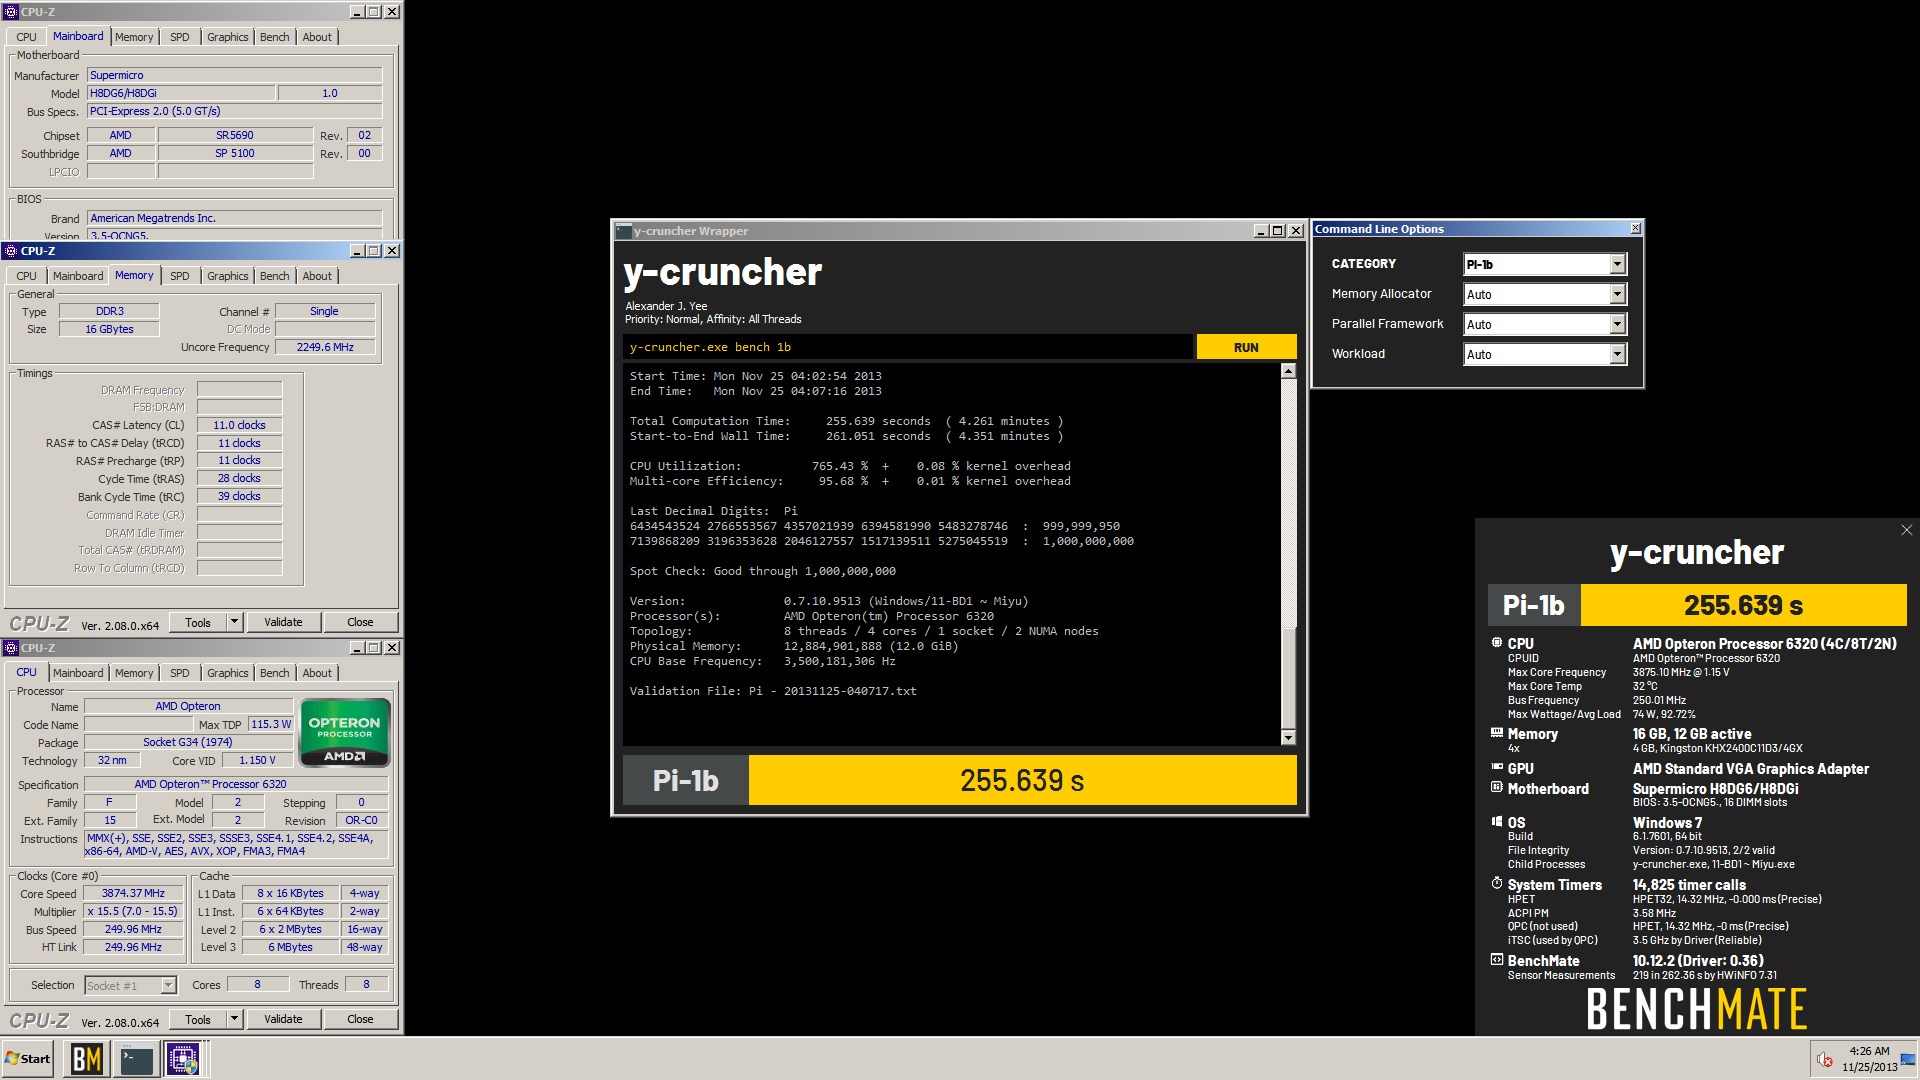Click the muted volume tray icon
This screenshot has width=1920, height=1080.
pyautogui.click(x=1824, y=1060)
